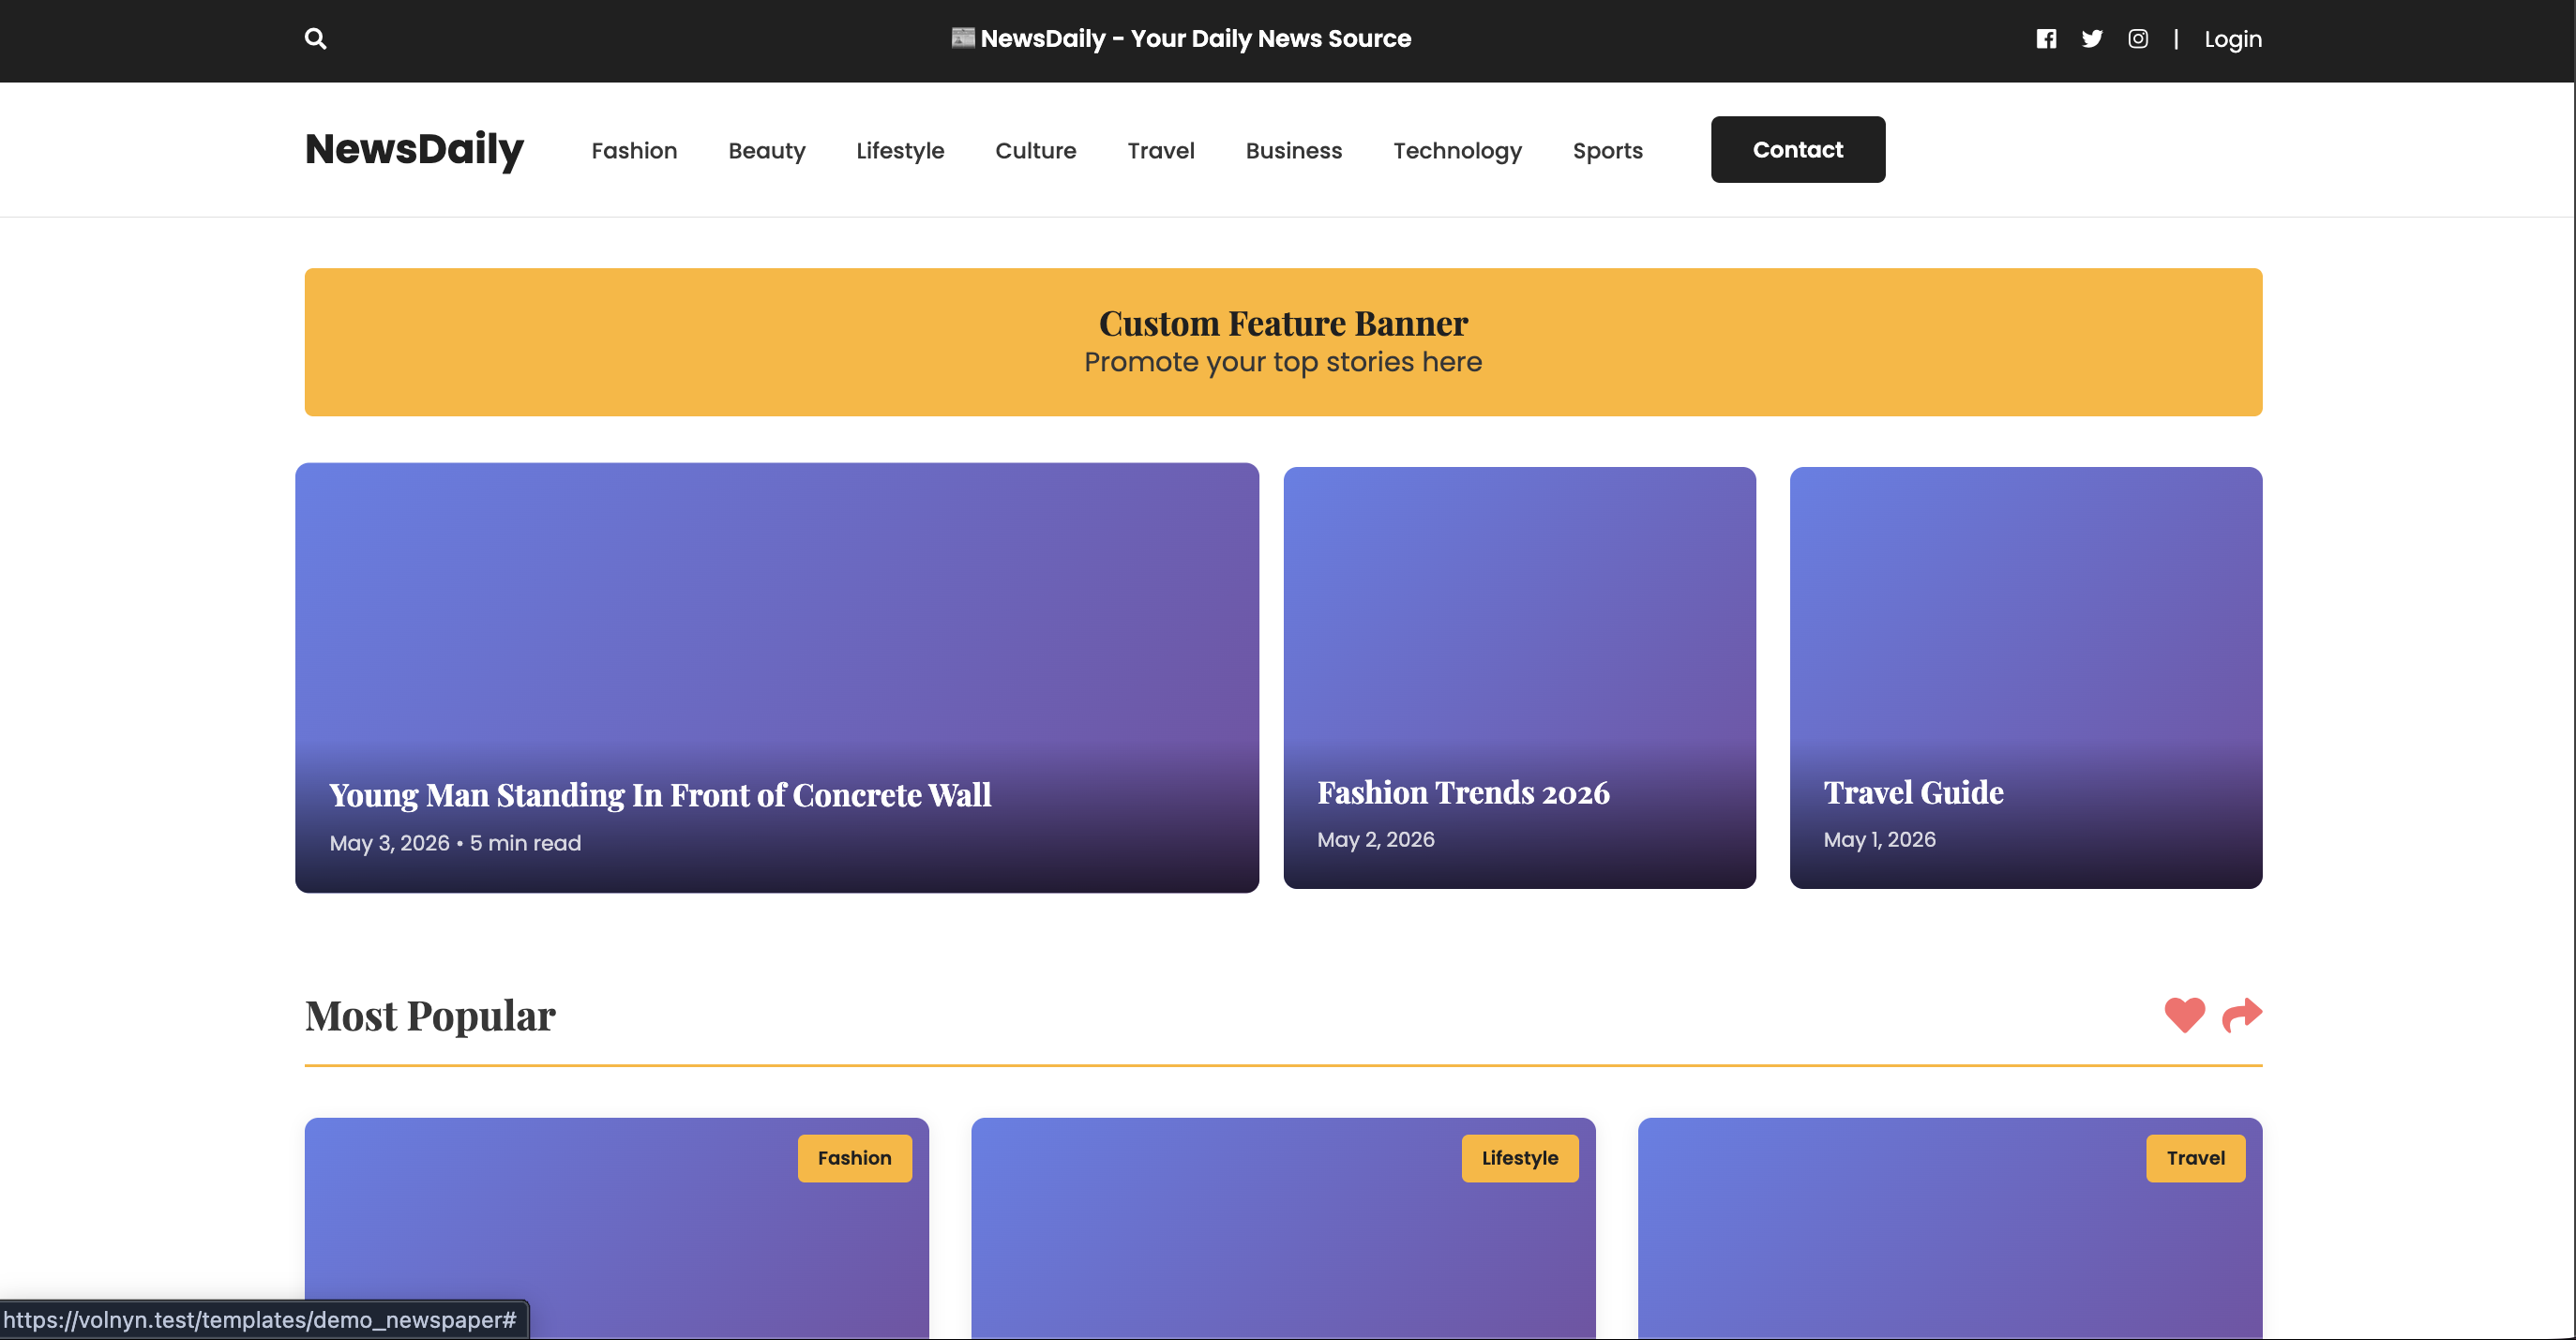Click the Login link
This screenshot has width=2576, height=1340.
[2233, 39]
